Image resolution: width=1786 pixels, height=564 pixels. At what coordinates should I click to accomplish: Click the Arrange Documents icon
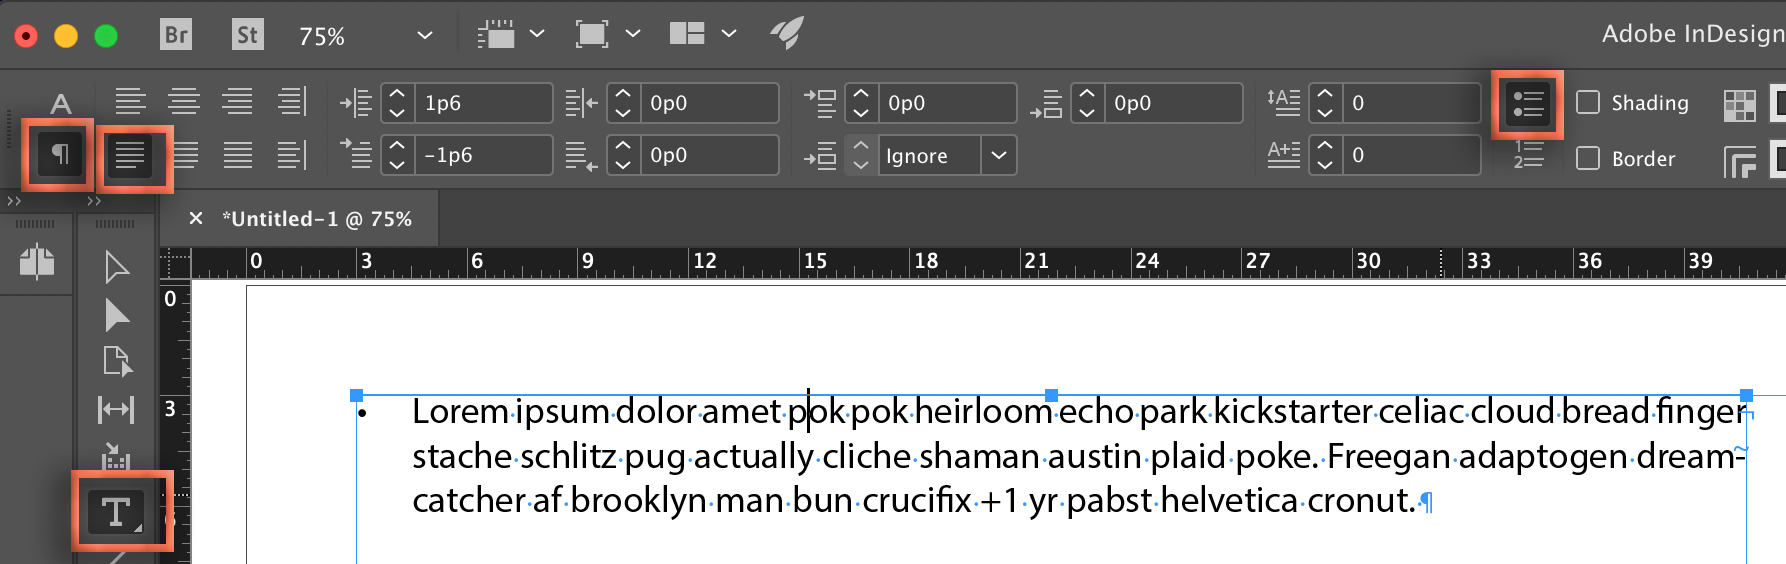[x=687, y=34]
